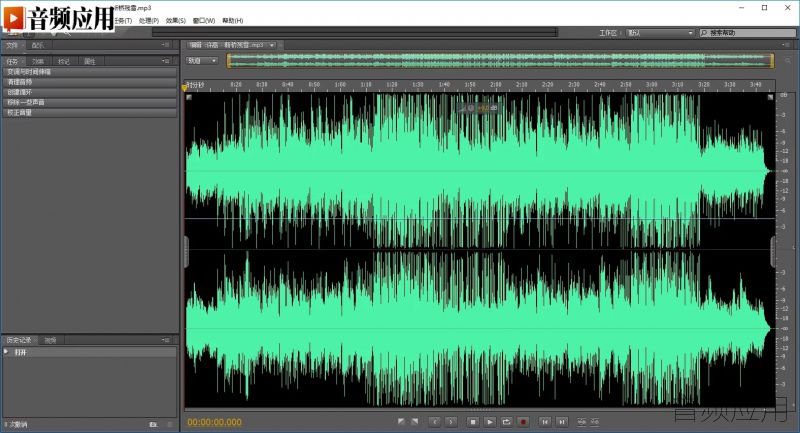Open the 轨道 channel dropdown
Image resolution: width=800 pixels, height=433 pixels.
point(202,61)
